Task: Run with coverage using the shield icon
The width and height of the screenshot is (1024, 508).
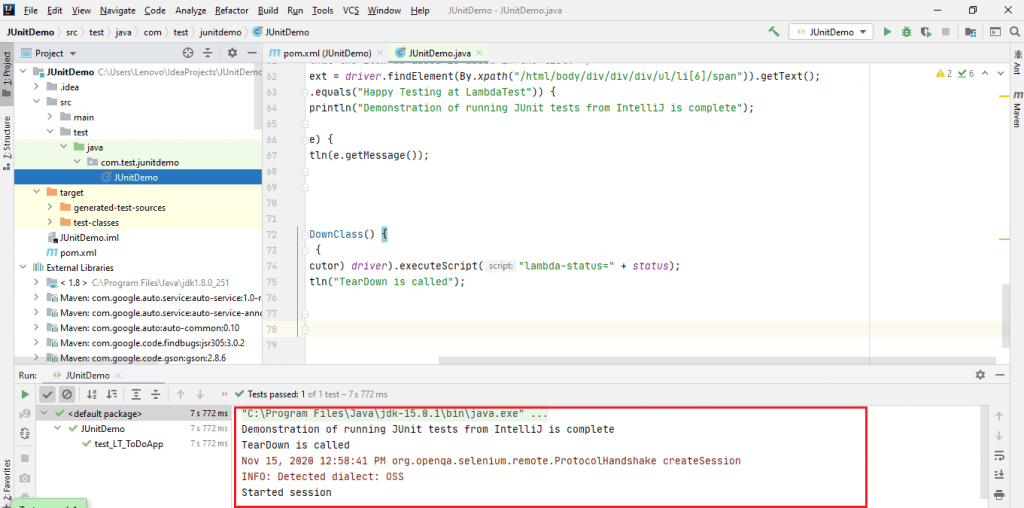Action: click(x=925, y=31)
